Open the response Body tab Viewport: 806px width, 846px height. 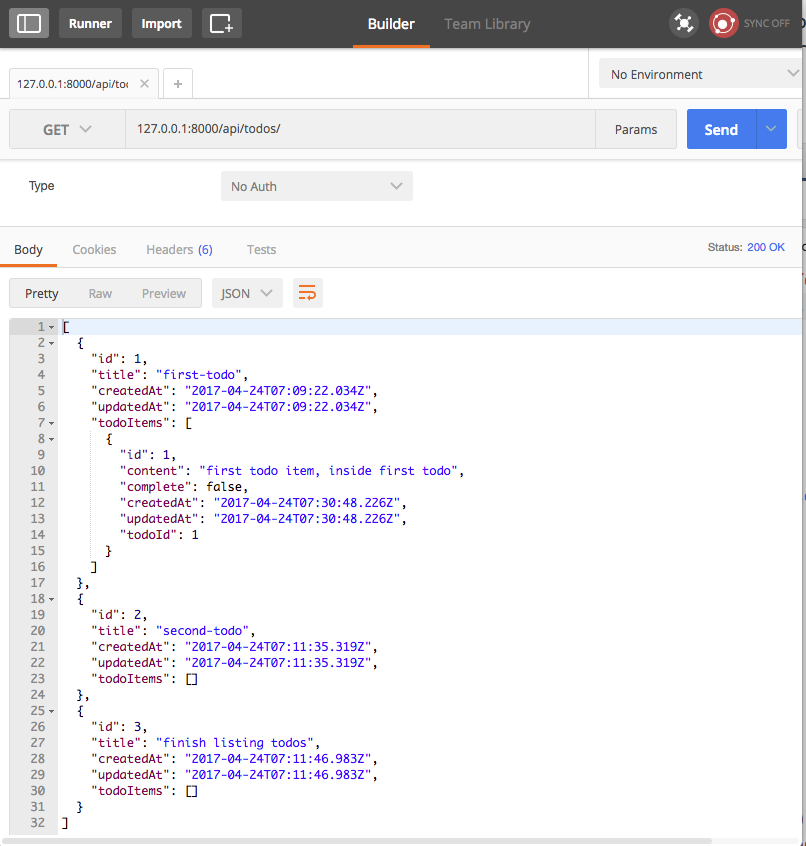click(28, 250)
